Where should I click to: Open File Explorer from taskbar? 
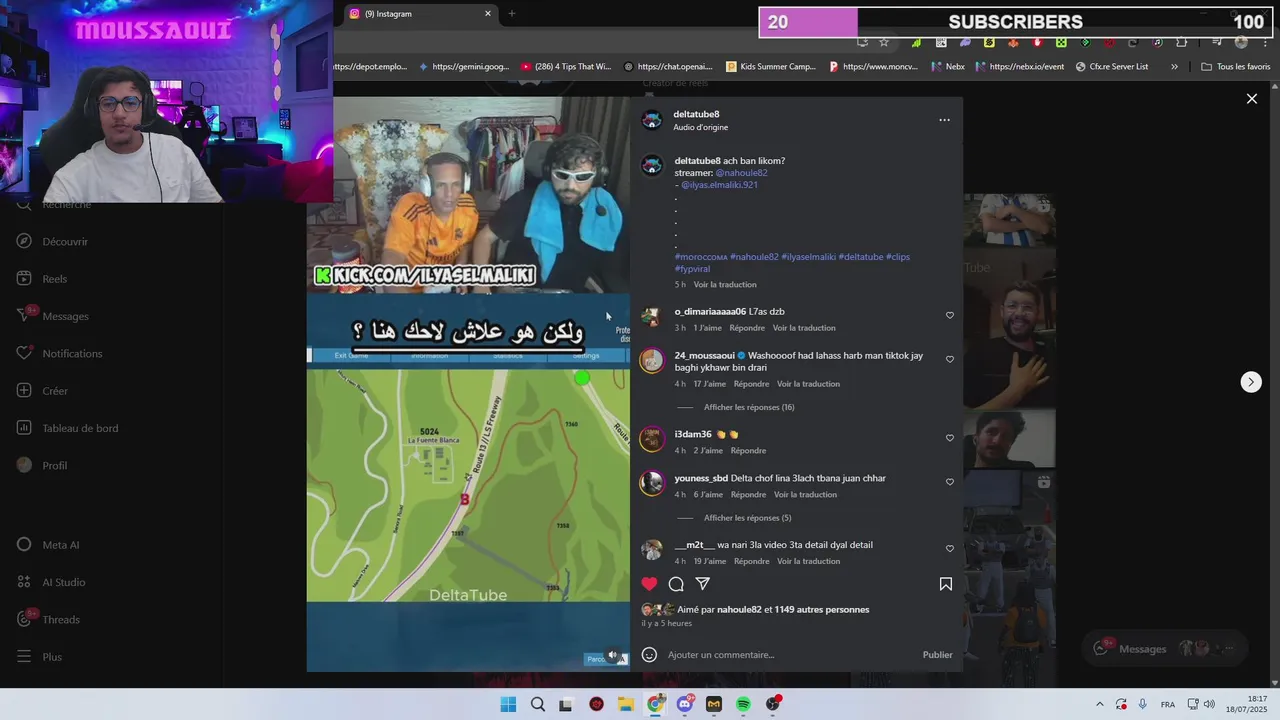point(626,705)
